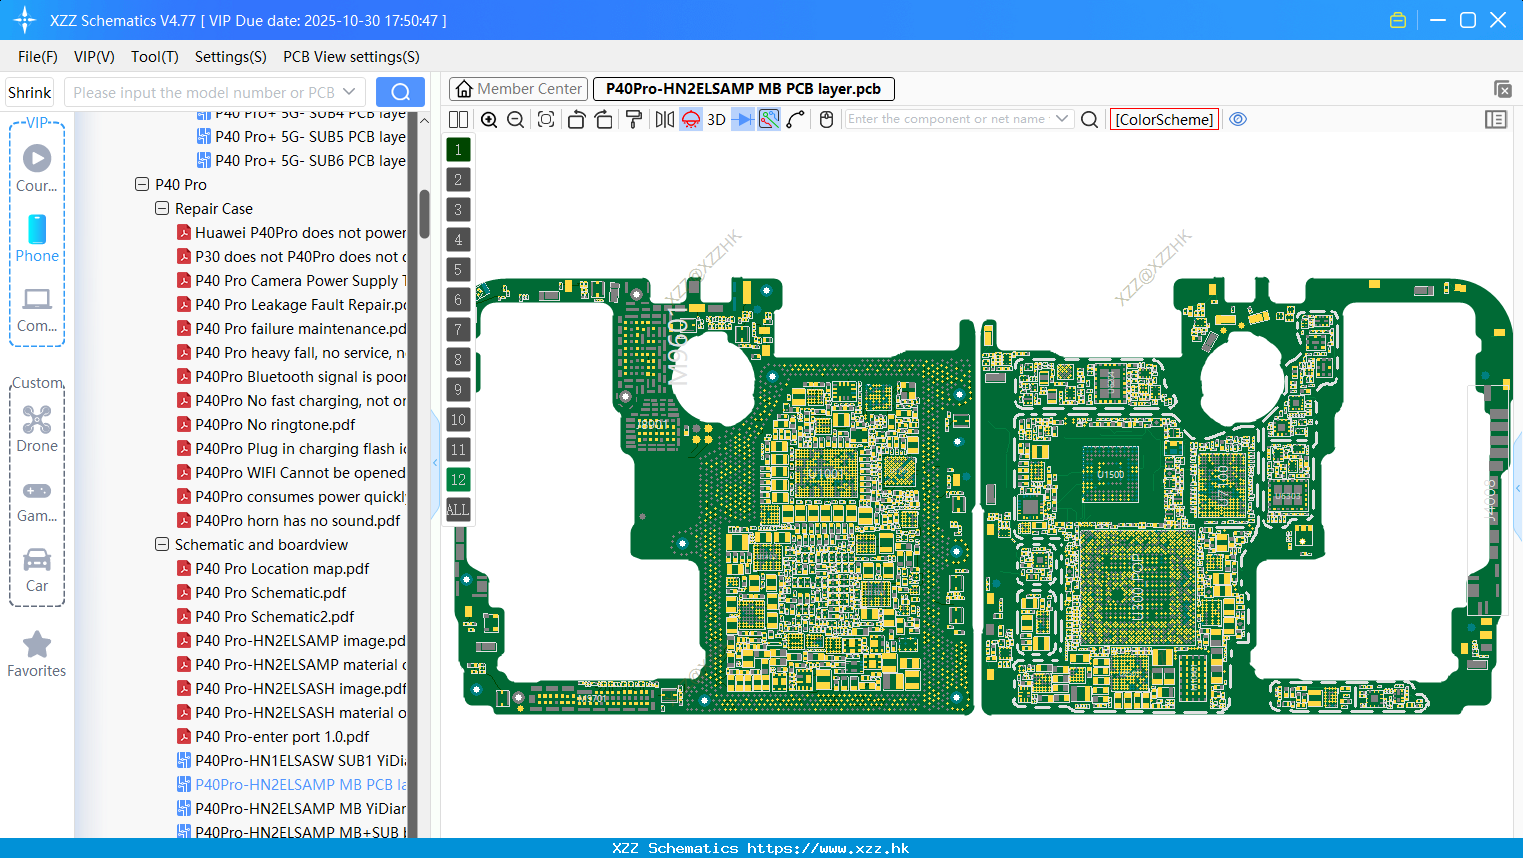The image size is (1523, 858).
Task: Open model number search dropdown
Action: click(x=349, y=92)
